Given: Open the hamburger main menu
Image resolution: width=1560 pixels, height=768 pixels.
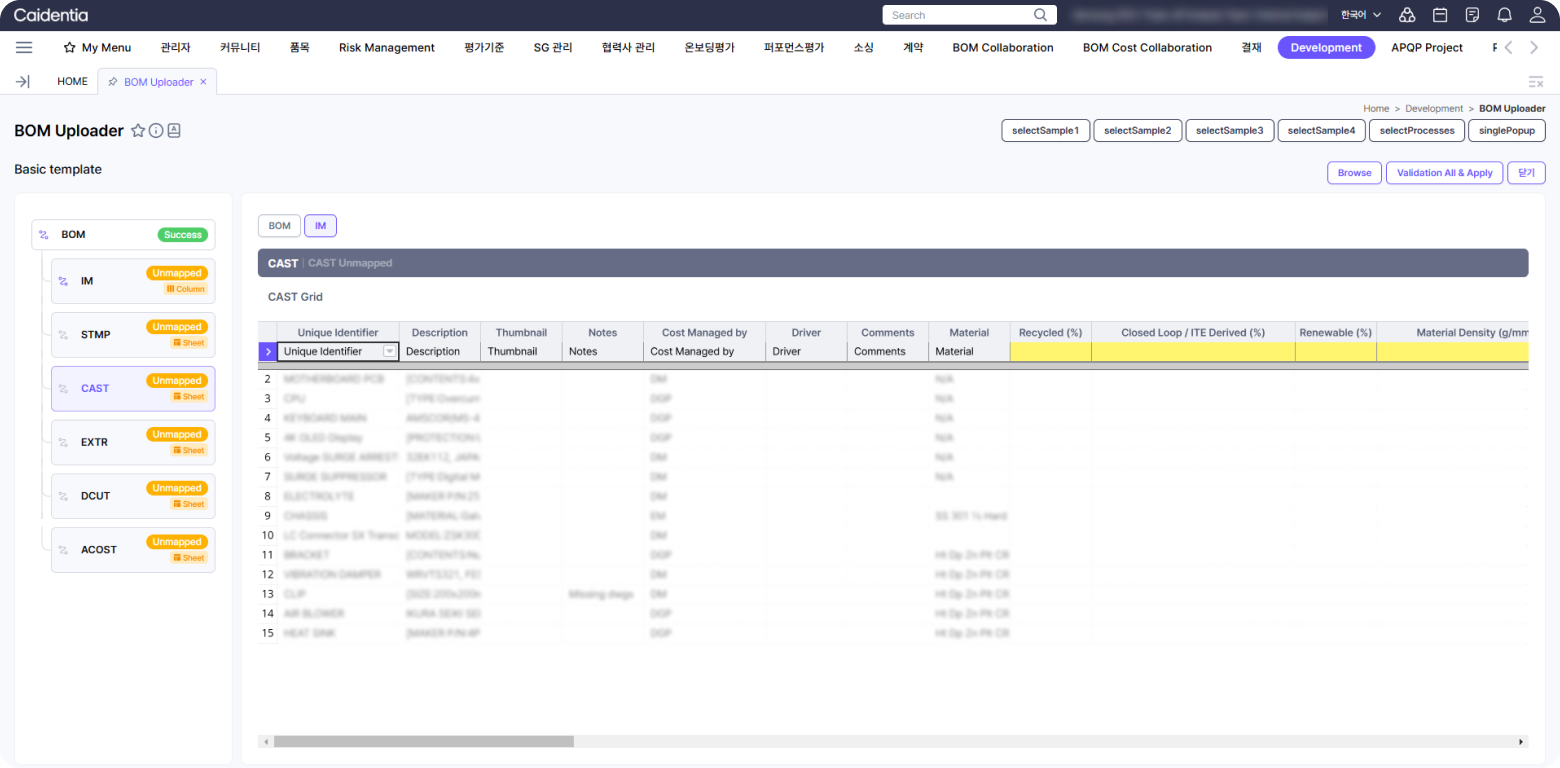Looking at the screenshot, I should (24, 47).
